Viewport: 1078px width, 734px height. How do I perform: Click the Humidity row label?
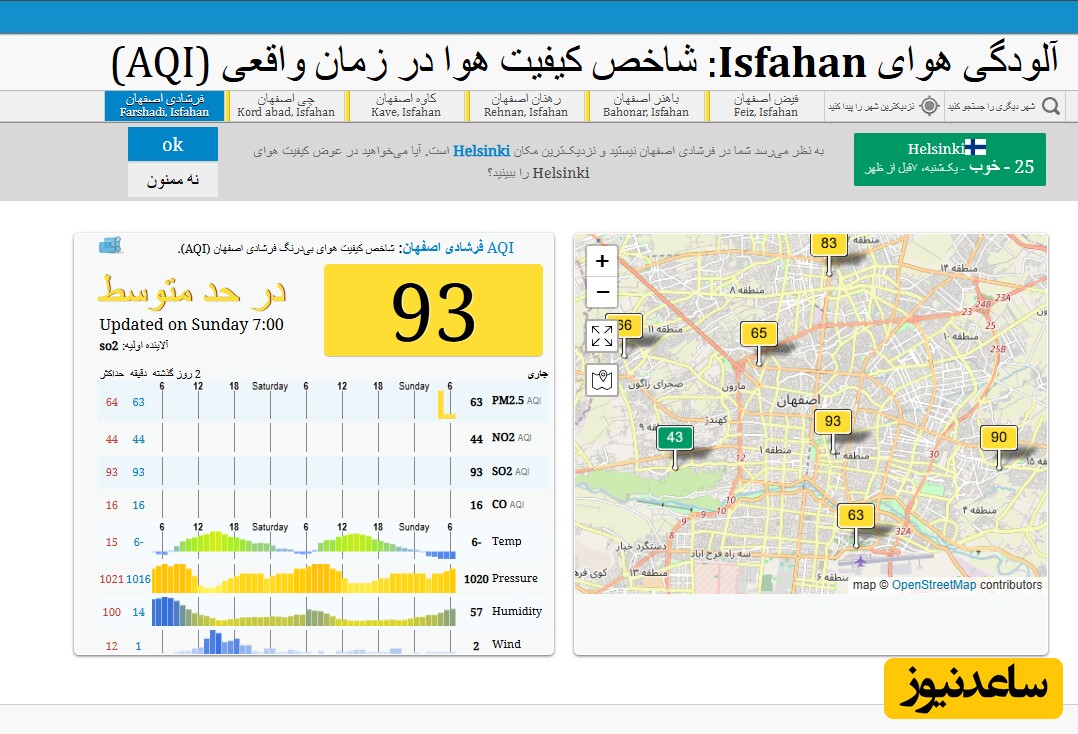click(x=517, y=611)
